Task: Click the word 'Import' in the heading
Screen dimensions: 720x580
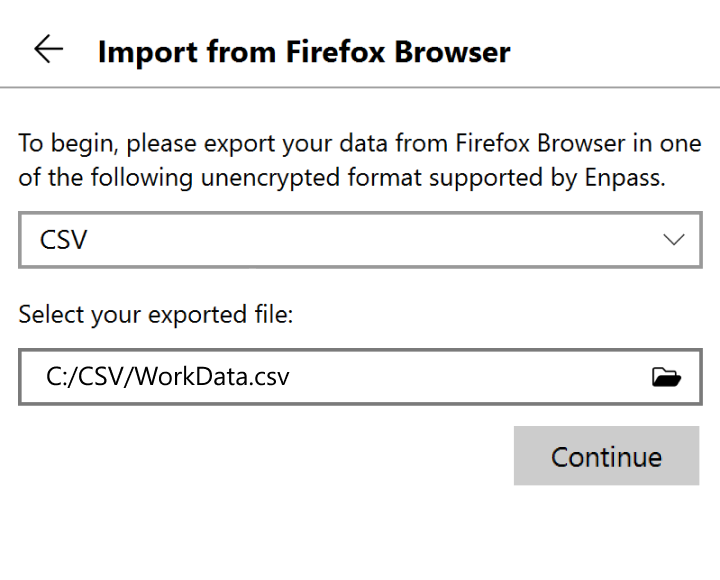Action: [x=147, y=52]
